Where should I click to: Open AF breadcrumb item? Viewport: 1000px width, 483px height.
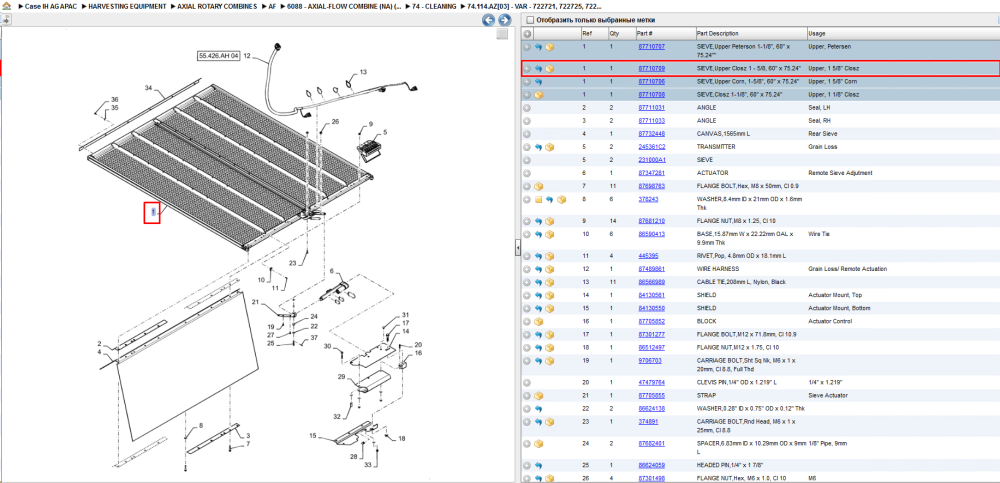(272, 6)
